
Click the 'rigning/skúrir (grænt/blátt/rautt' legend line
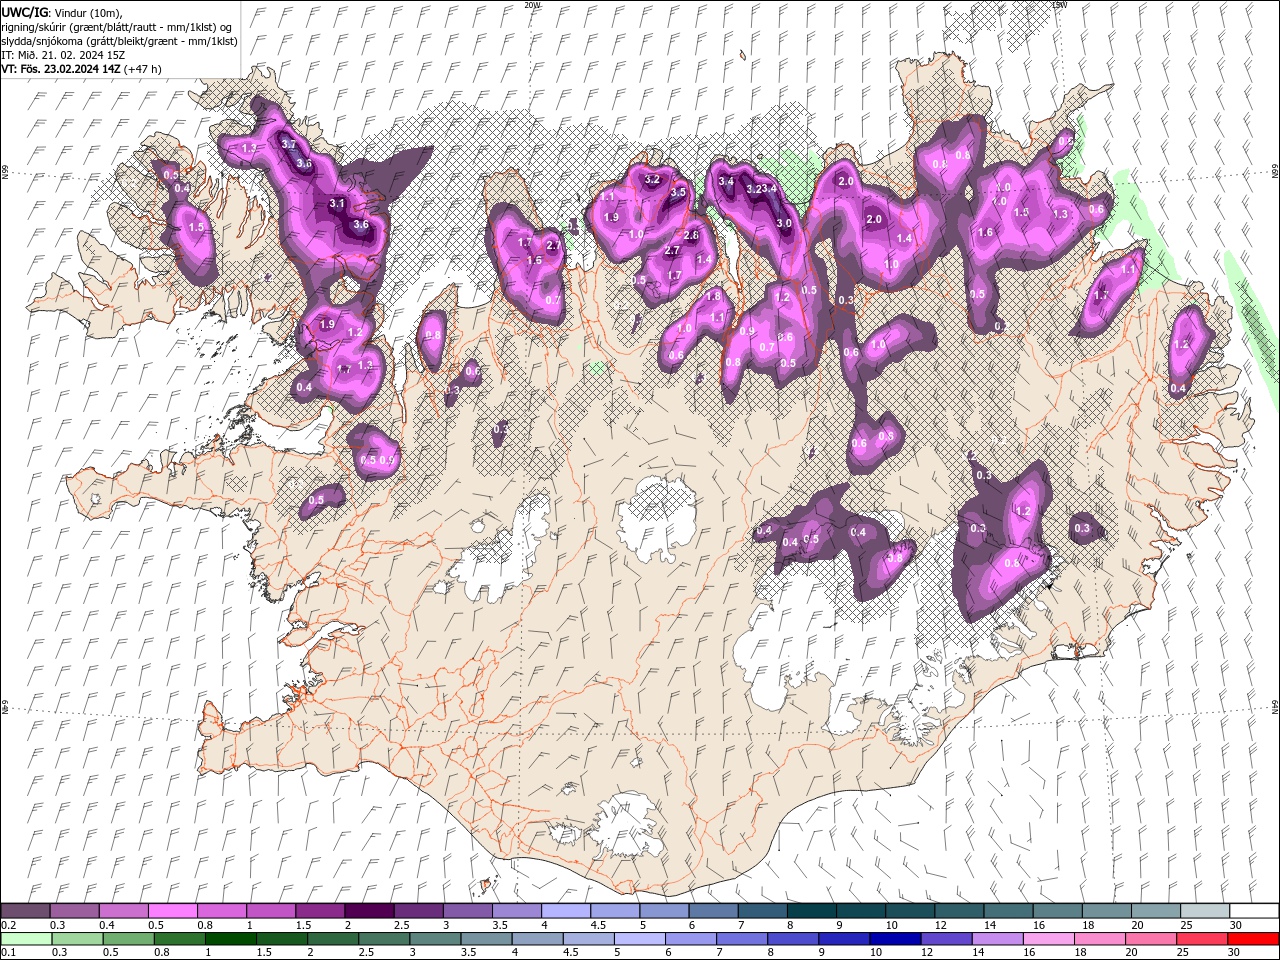118,27
